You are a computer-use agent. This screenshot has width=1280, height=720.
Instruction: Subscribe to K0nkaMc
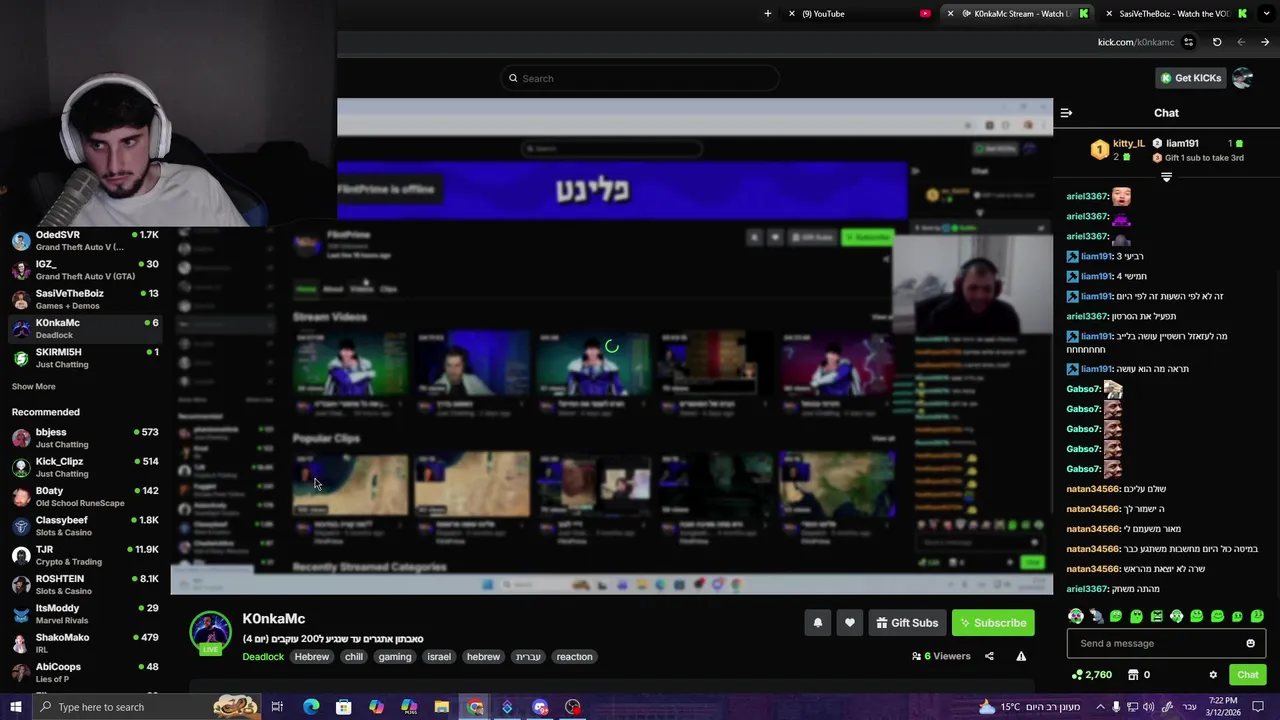(x=993, y=623)
